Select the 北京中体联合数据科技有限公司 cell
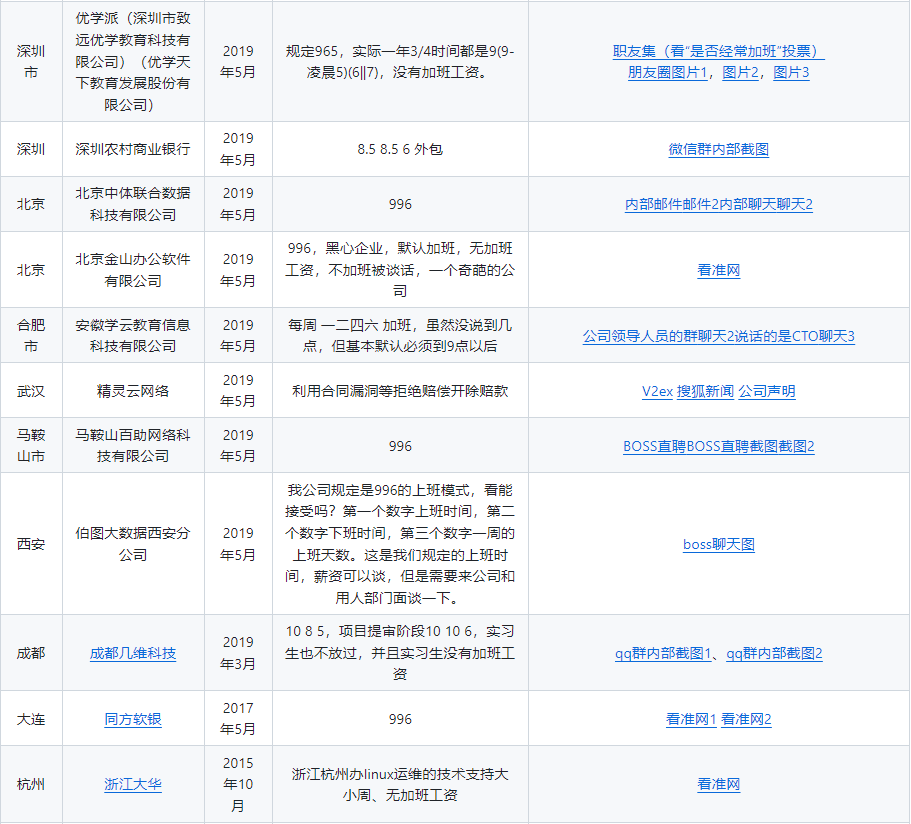Viewport: 911px width, 824px height. coord(133,204)
